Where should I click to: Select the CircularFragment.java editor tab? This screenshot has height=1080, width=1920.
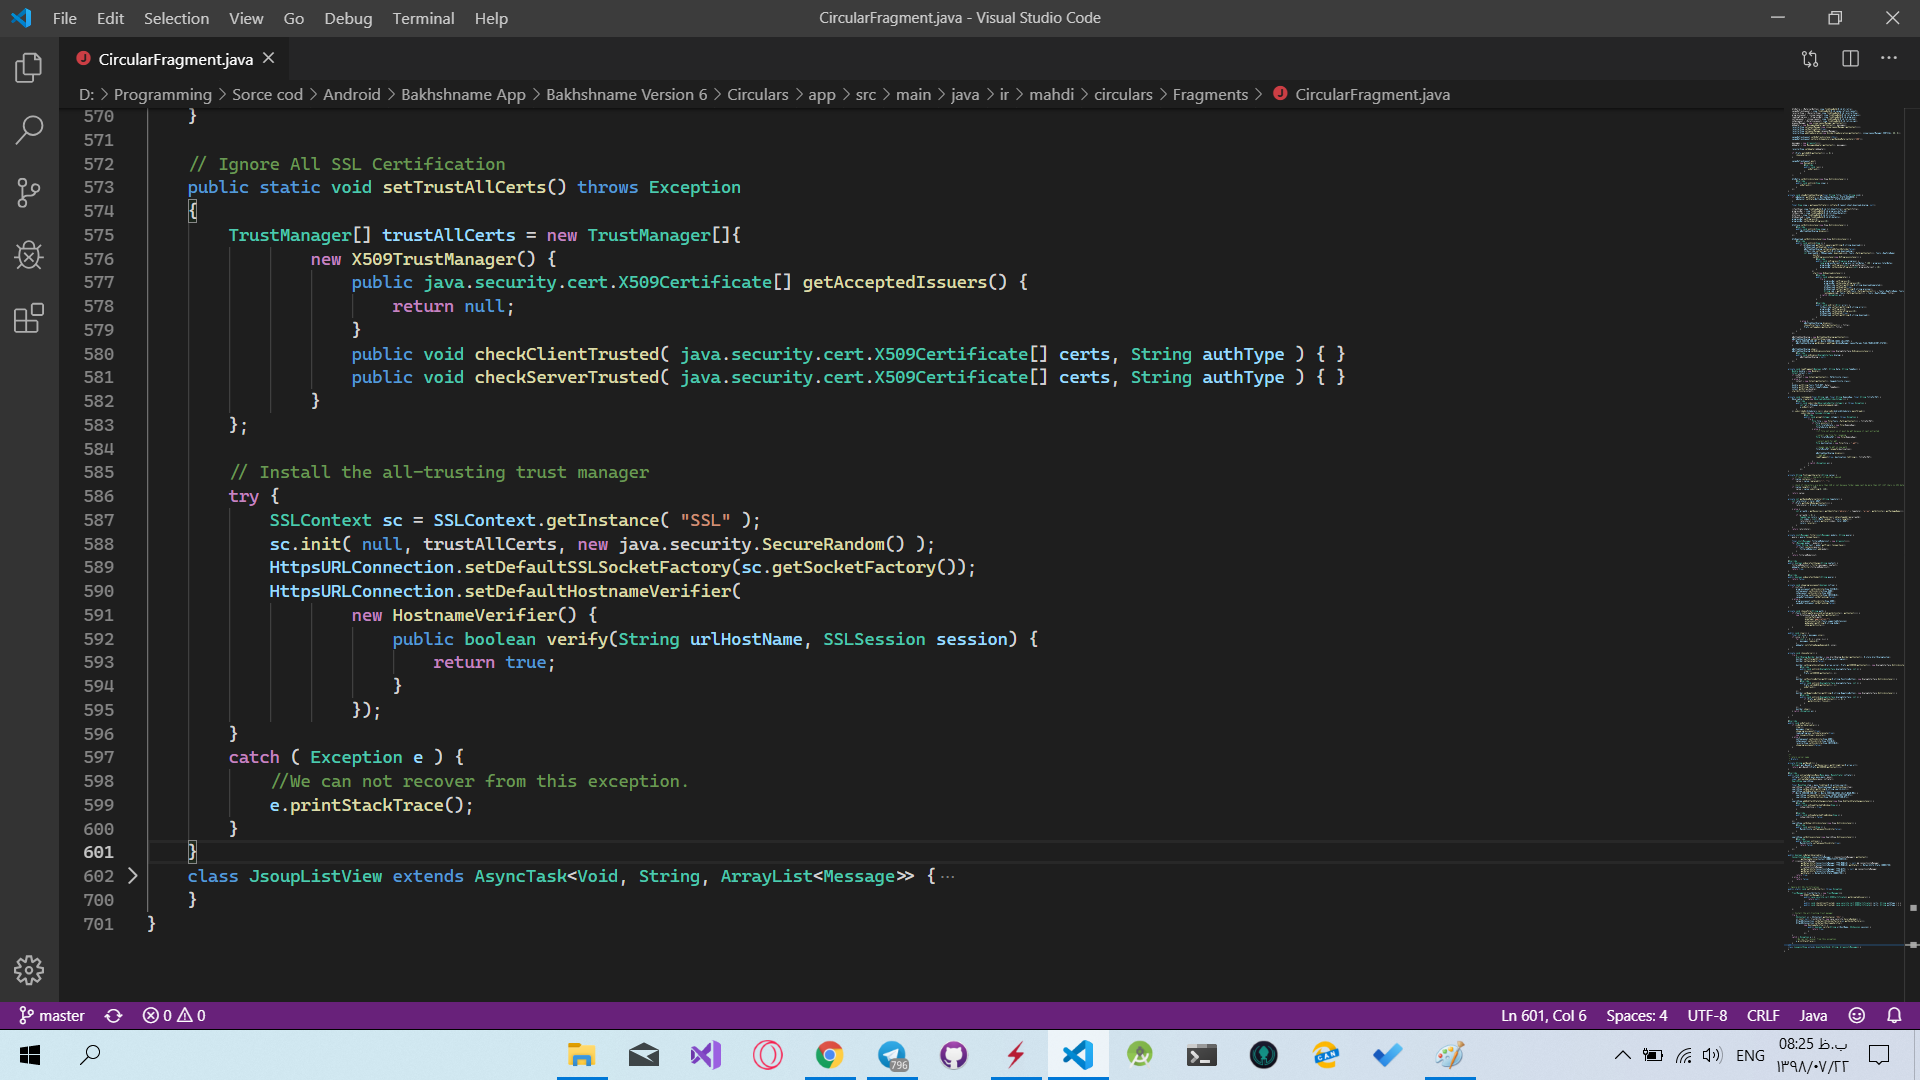175,59
